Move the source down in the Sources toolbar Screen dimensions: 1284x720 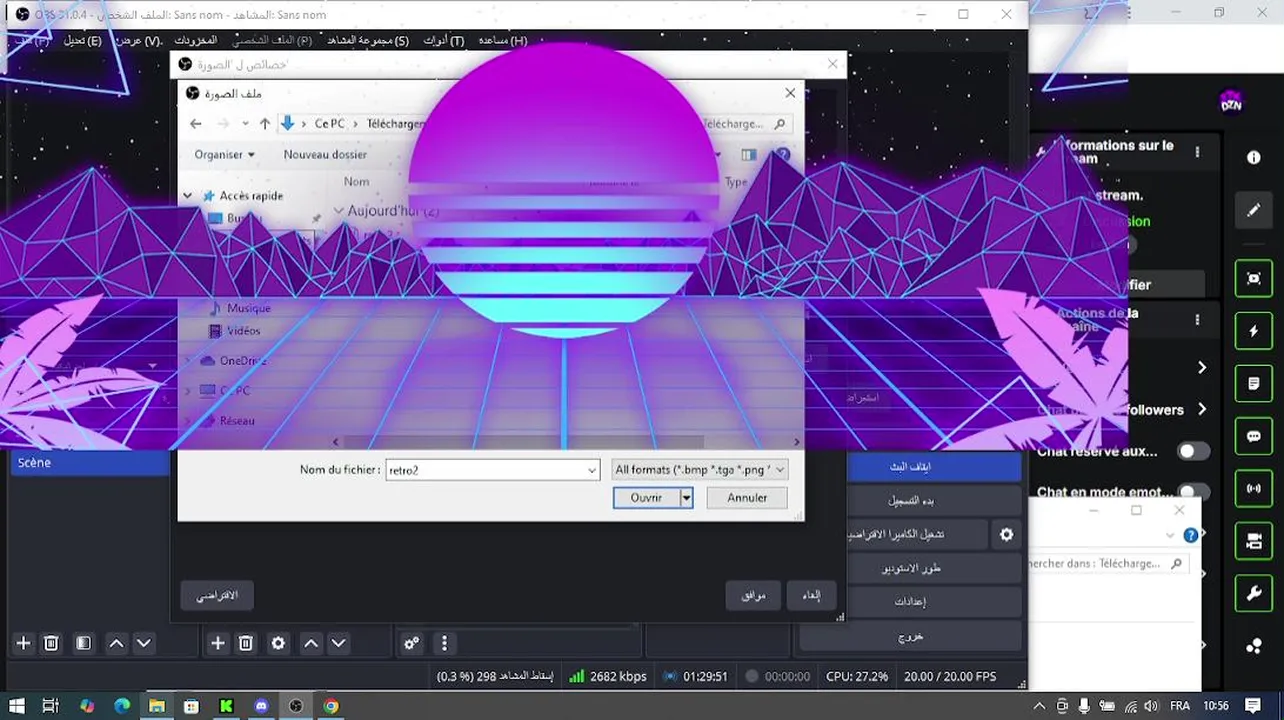[338, 643]
